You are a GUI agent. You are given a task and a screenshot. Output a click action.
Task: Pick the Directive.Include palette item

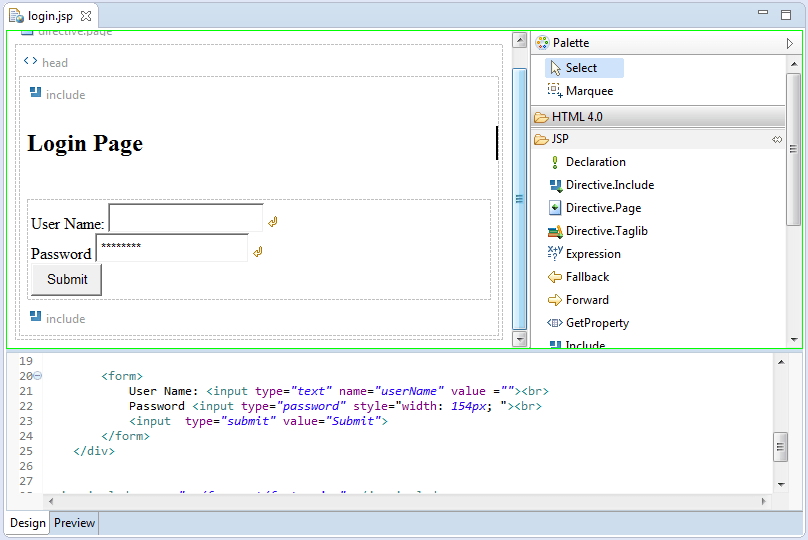coord(601,185)
